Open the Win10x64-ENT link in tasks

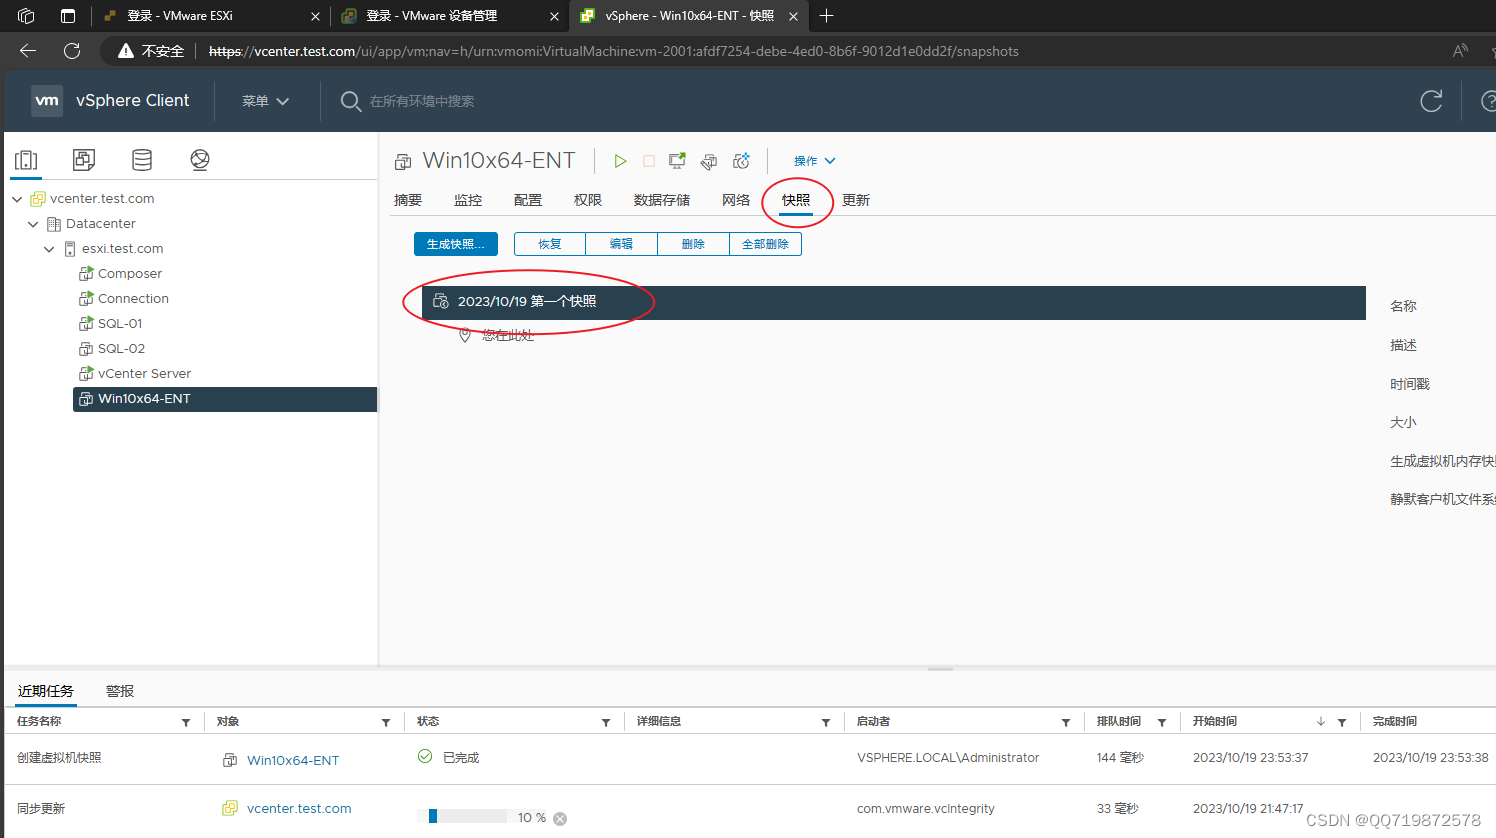point(293,760)
